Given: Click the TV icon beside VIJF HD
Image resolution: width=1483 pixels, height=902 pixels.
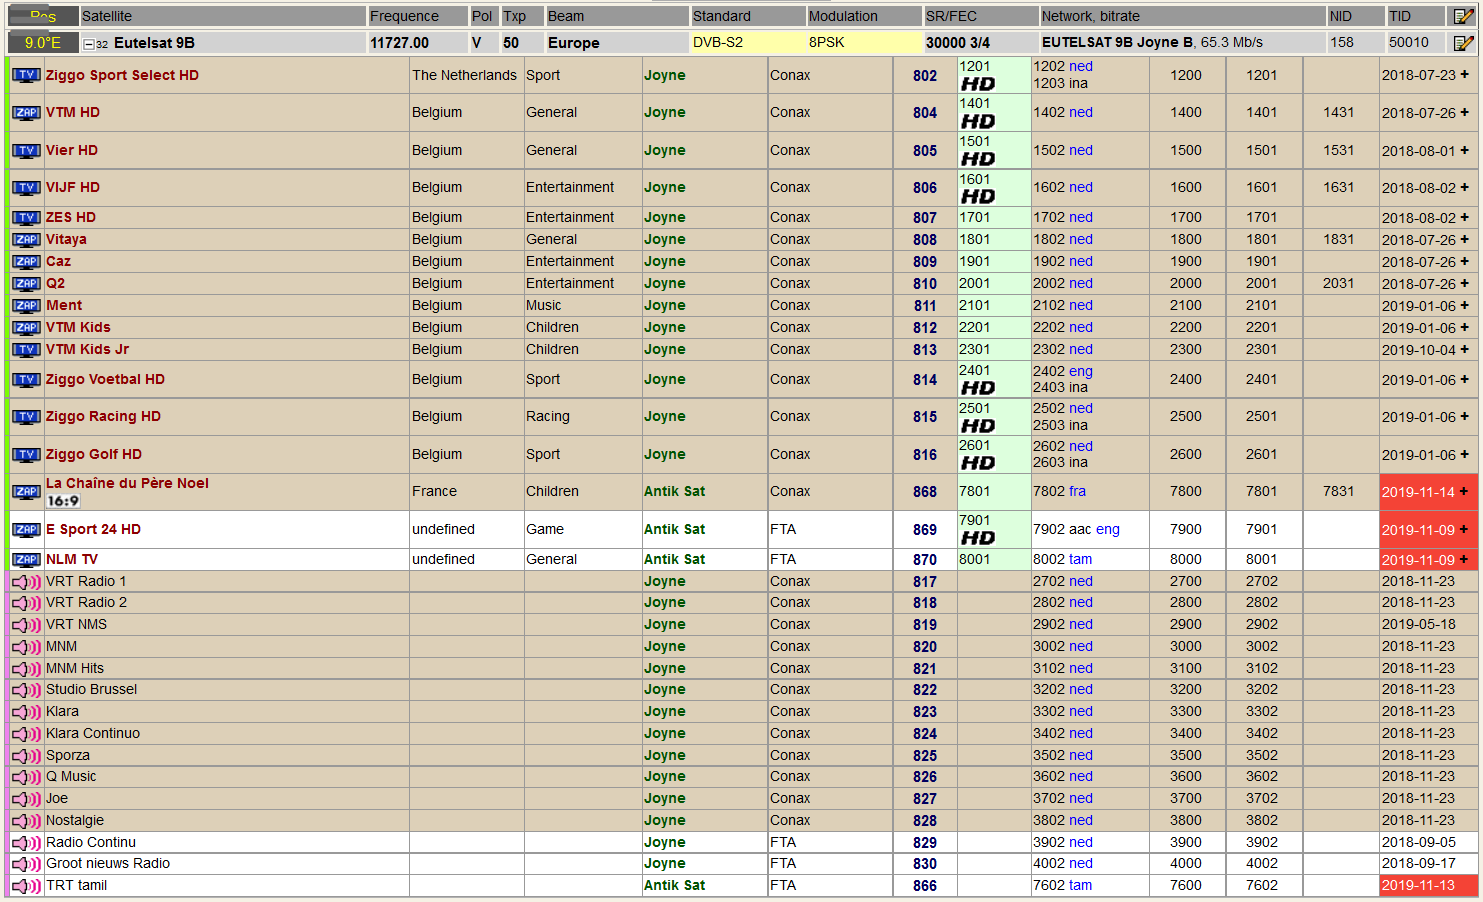Looking at the screenshot, I should 26,188.
